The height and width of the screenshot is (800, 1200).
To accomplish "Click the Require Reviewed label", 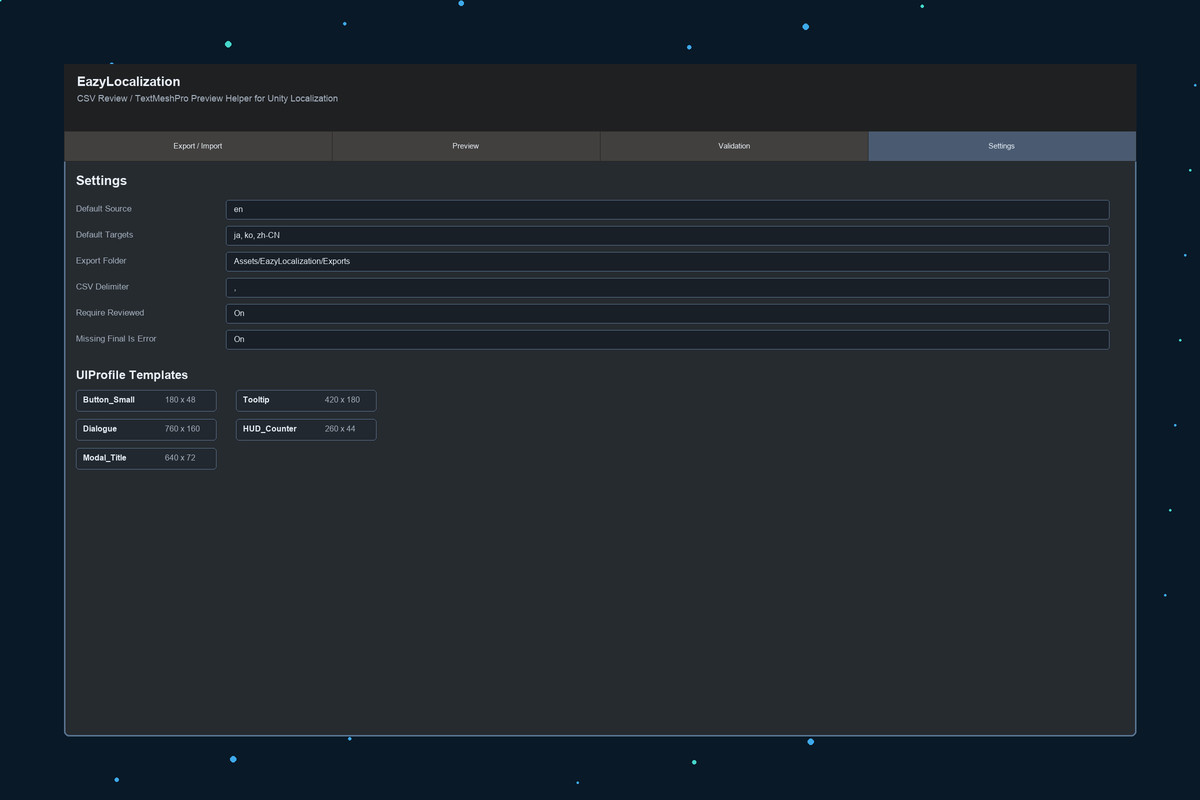I will click(110, 313).
